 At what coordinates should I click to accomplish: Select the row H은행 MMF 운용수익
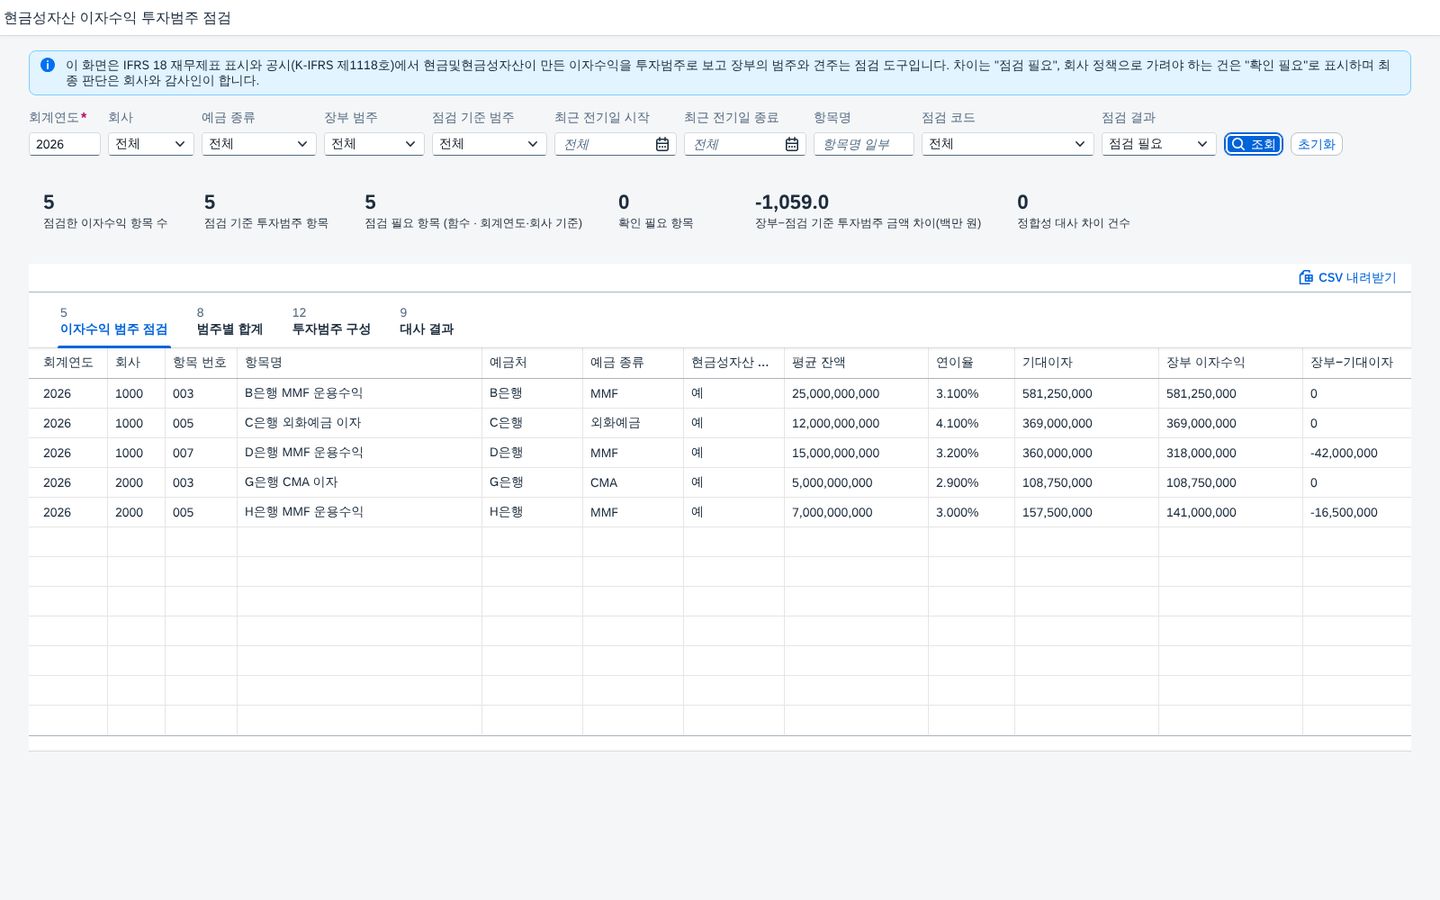click(720, 512)
